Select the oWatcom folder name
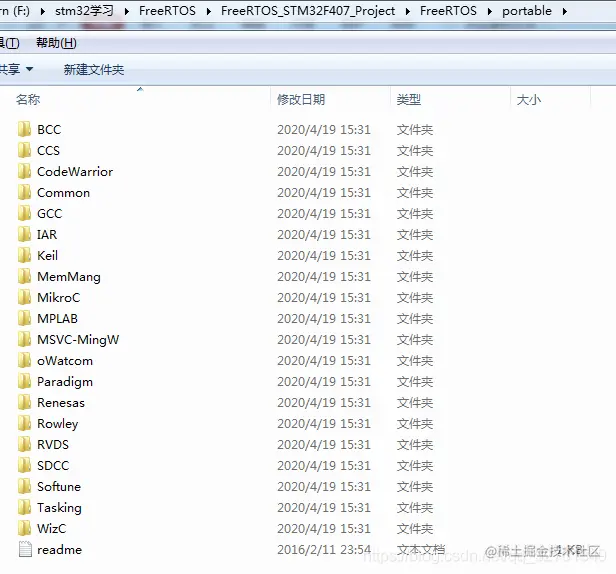 pyautogui.click(x=65, y=360)
